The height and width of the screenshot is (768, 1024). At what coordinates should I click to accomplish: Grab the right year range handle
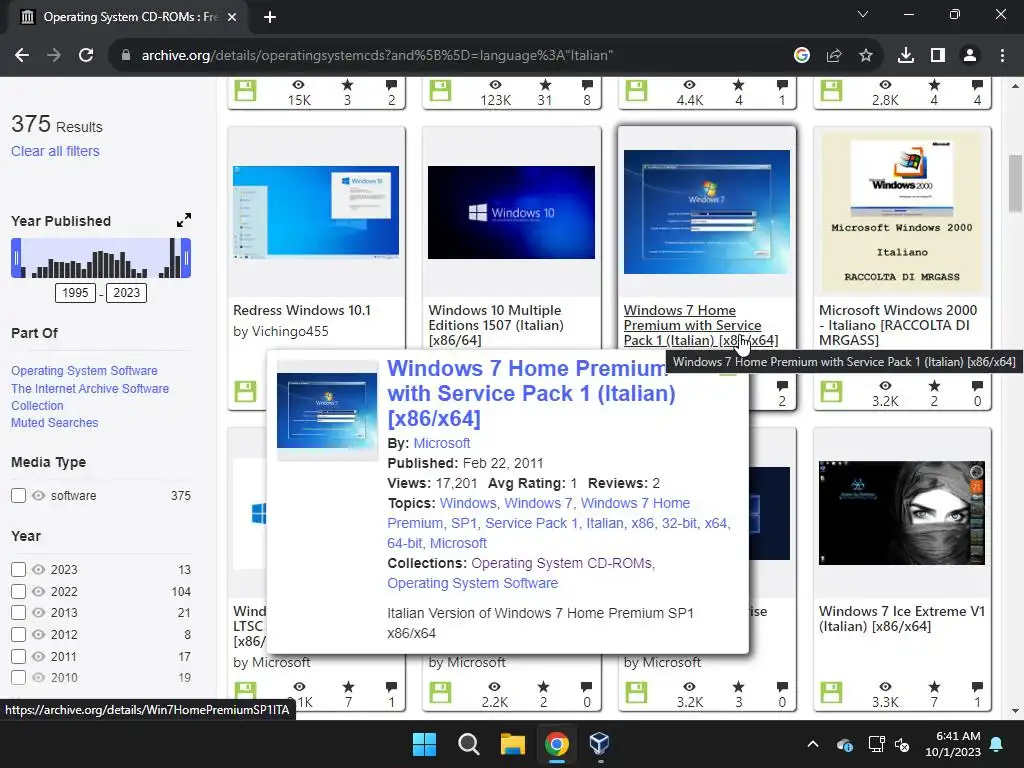click(x=186, y=258)
